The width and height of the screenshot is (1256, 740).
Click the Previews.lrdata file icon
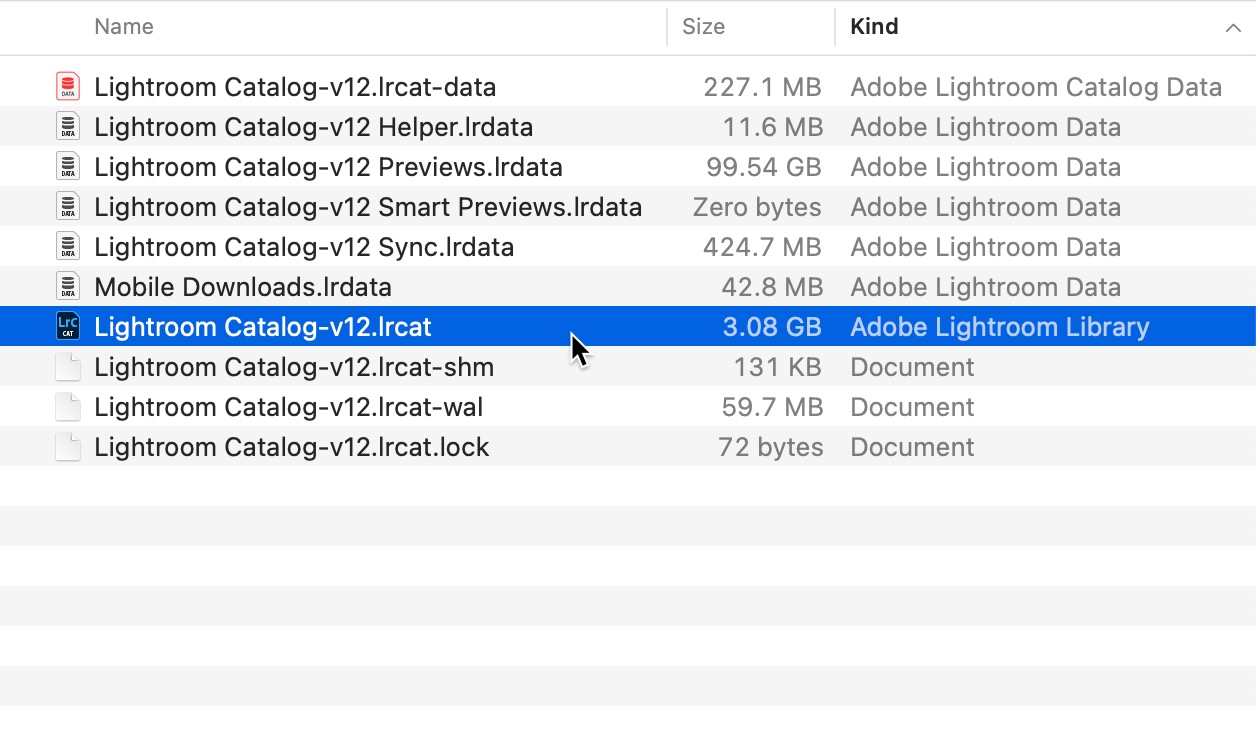click(67, 166)
